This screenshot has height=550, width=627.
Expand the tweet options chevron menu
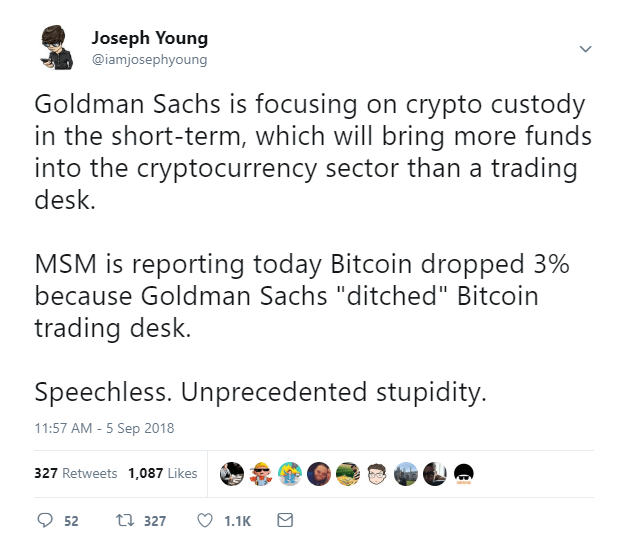point(586,48)
